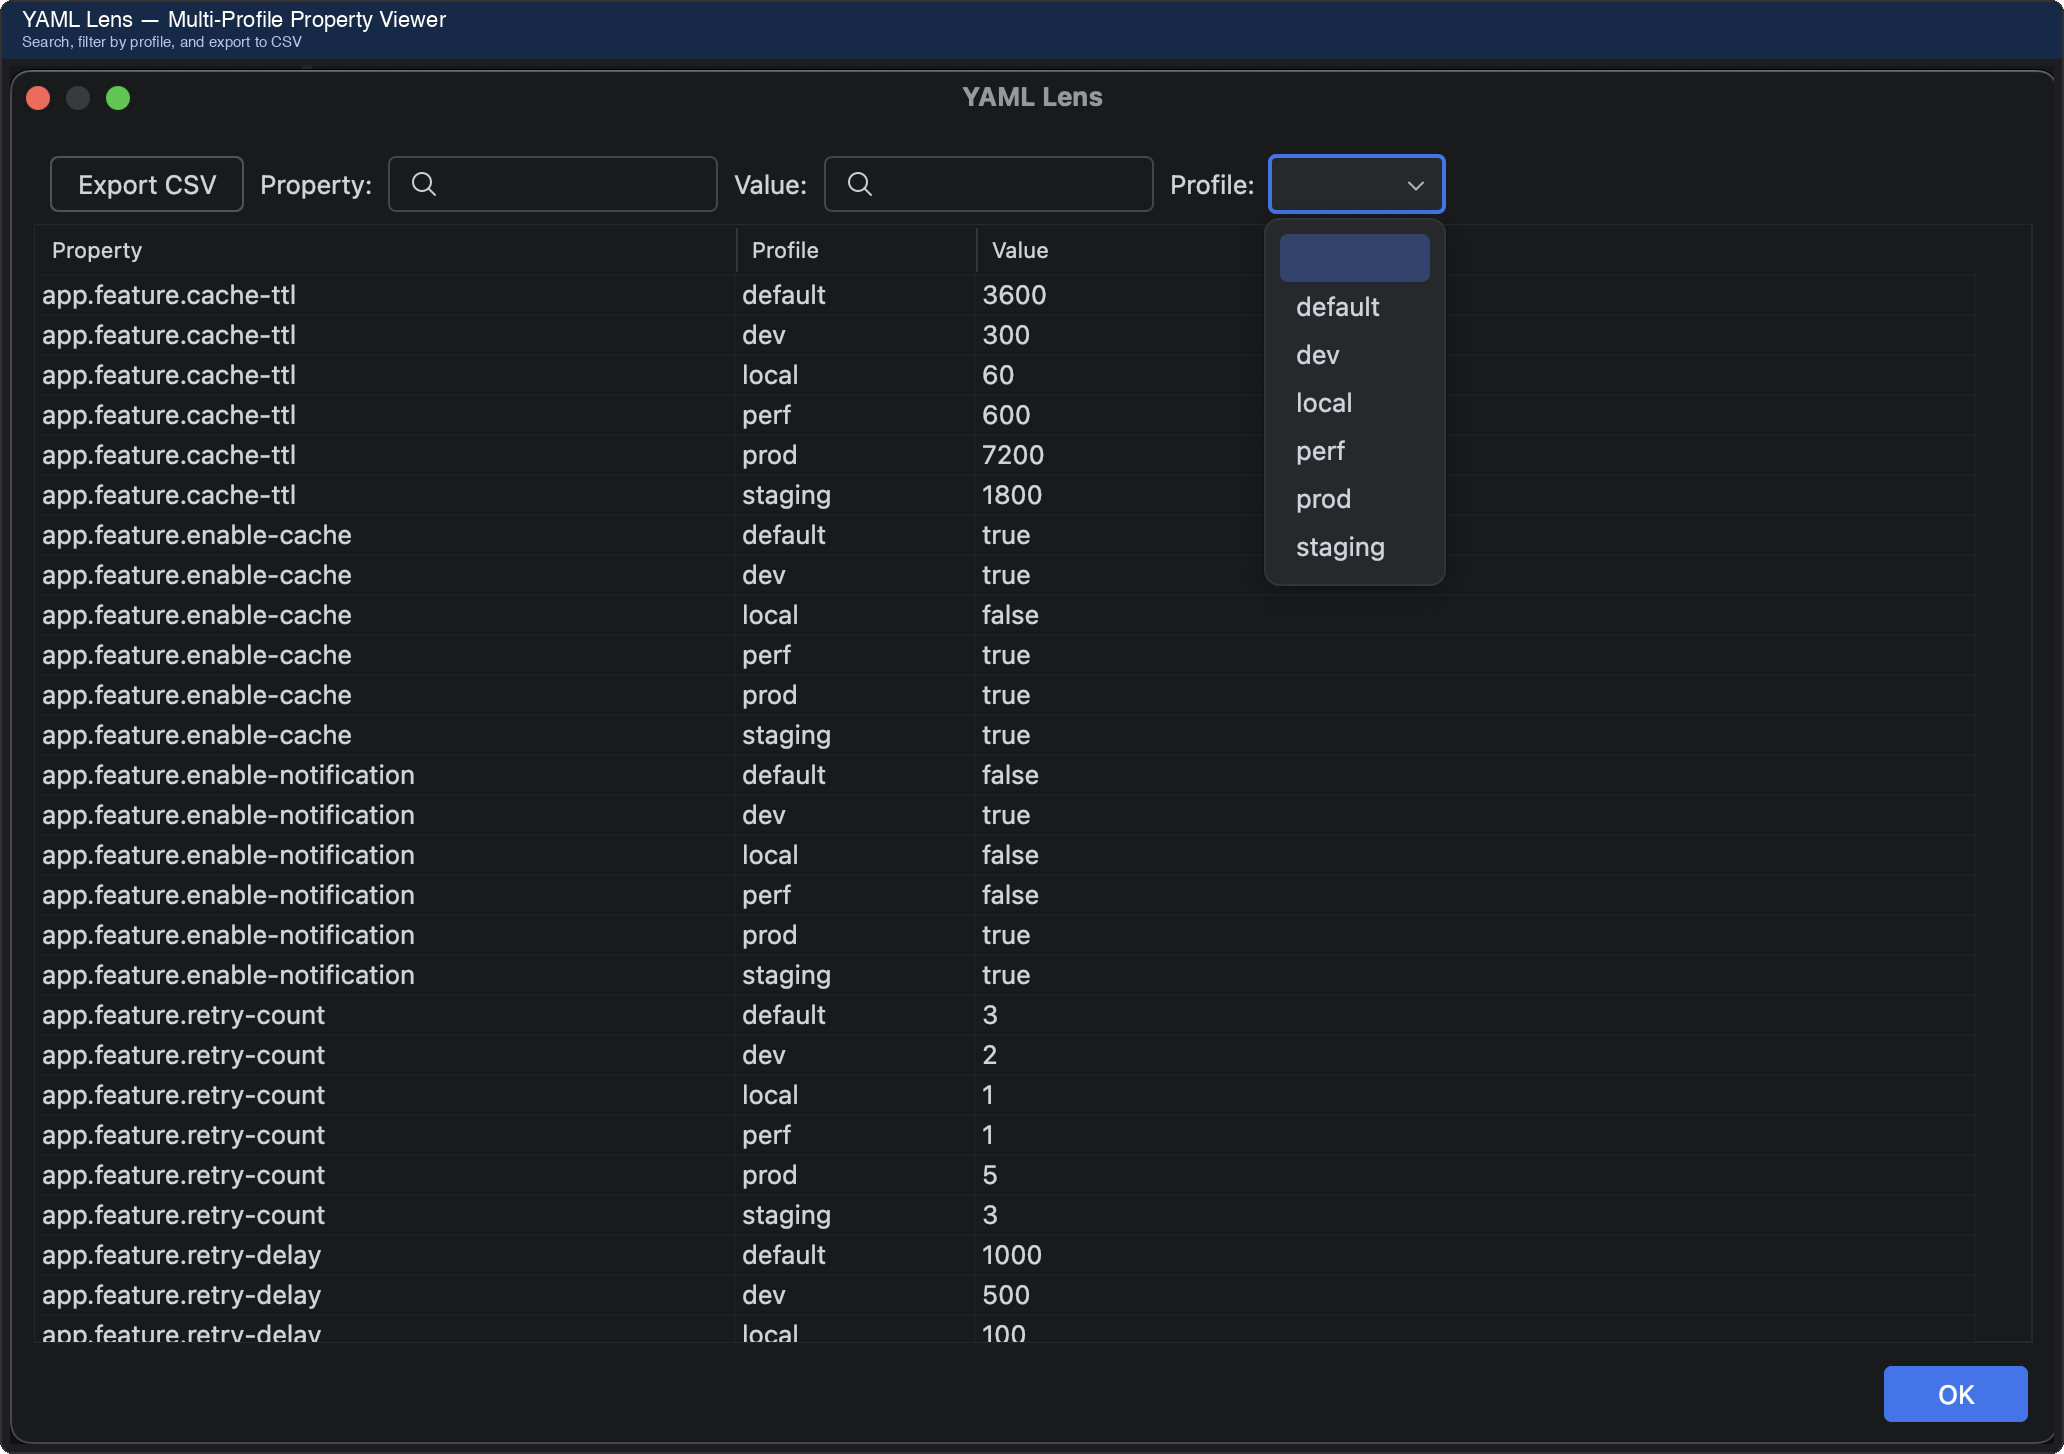Select the highlighted blank option in the Profile list
2064x1454 pixels.
[1354, 257]
